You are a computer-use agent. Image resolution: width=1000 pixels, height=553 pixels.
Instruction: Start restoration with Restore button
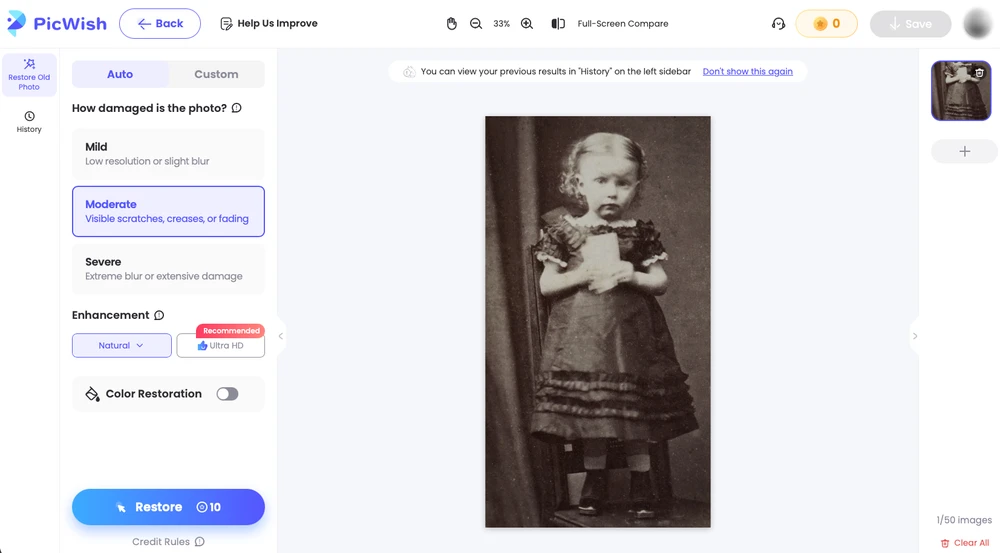tap(168, 507)
